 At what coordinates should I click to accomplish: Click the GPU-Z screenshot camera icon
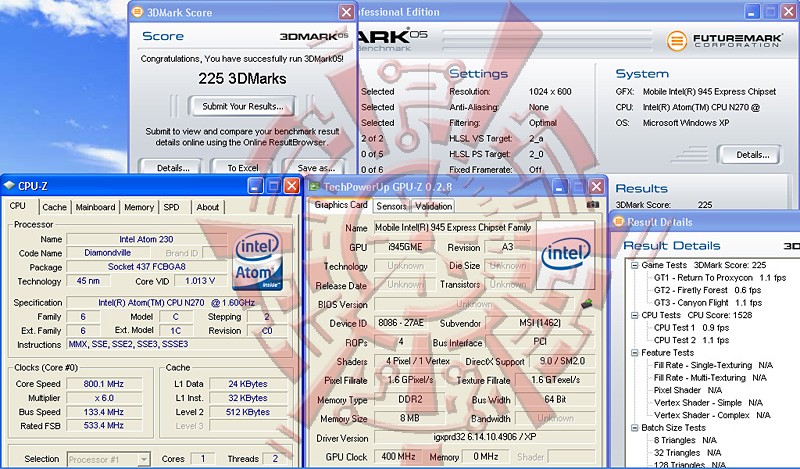pos(592,205)
